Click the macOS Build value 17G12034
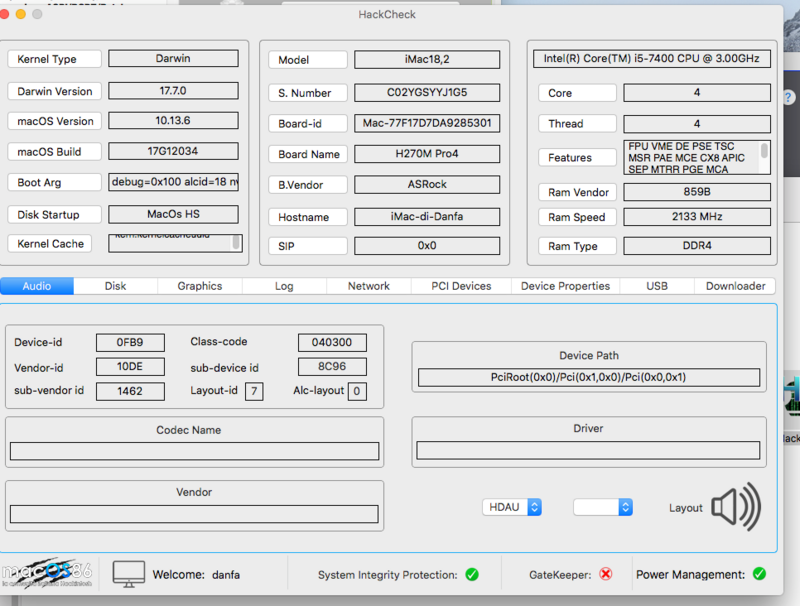Viewport: 800px width, 606px height. click(x=173, y=151)
